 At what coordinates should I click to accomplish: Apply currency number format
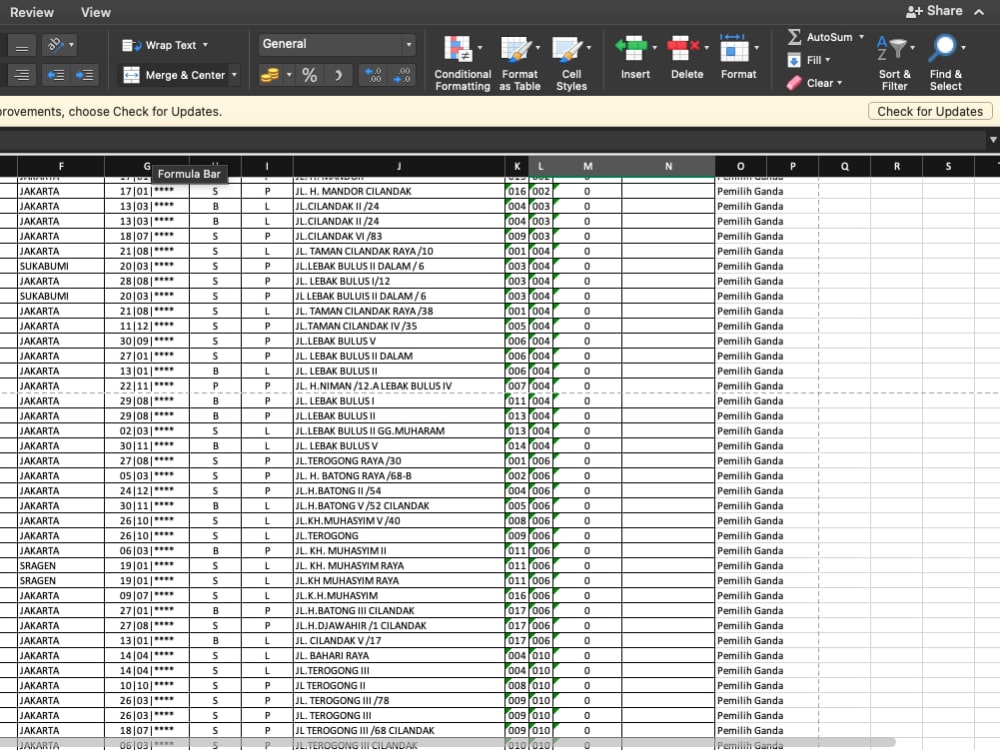point(270,75)
